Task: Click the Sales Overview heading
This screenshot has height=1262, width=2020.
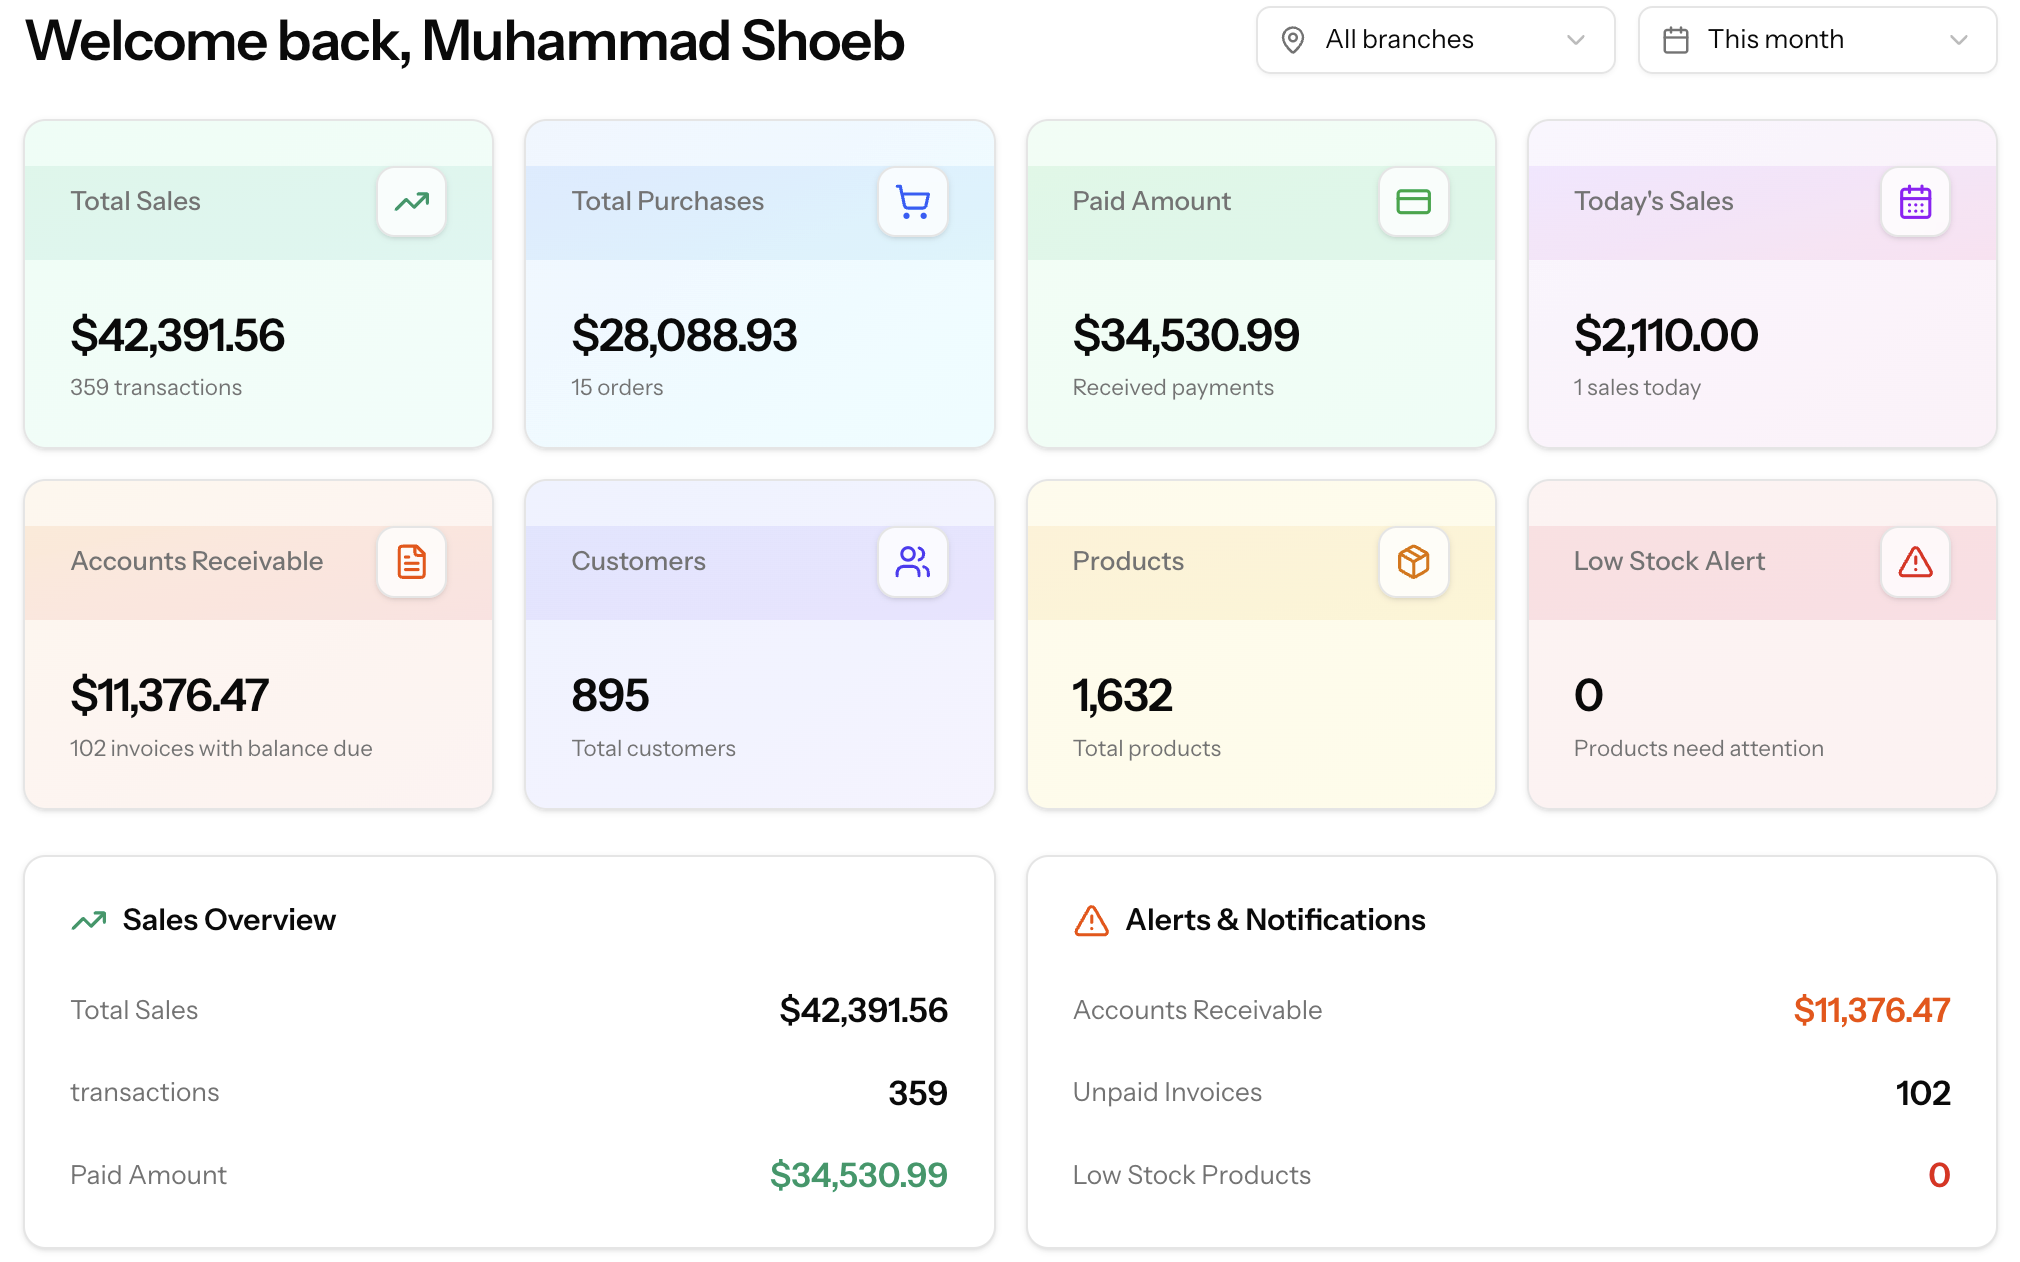Action: pyautogui.click(x=229, y=920)
